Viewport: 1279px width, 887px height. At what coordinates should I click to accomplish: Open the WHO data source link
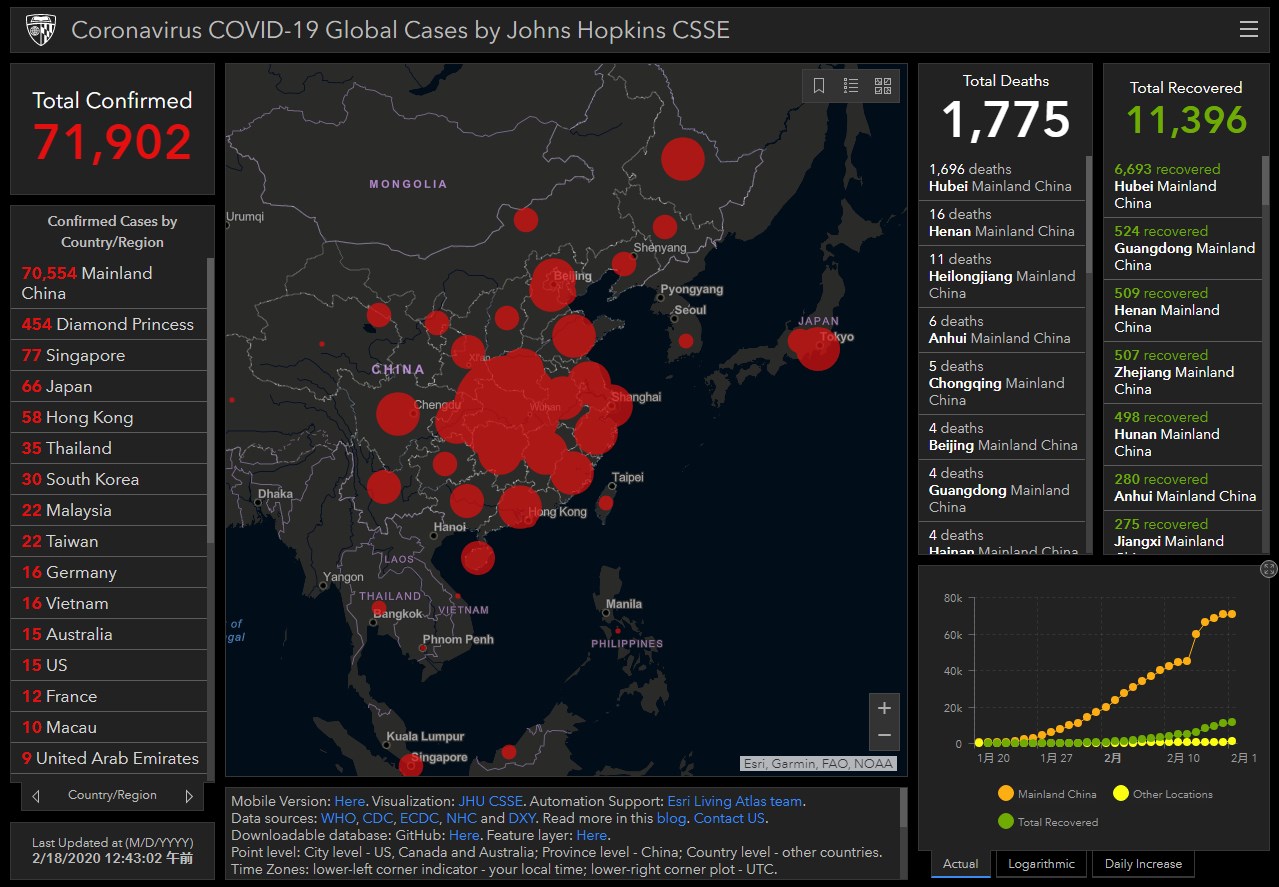(x=338, y=818)
